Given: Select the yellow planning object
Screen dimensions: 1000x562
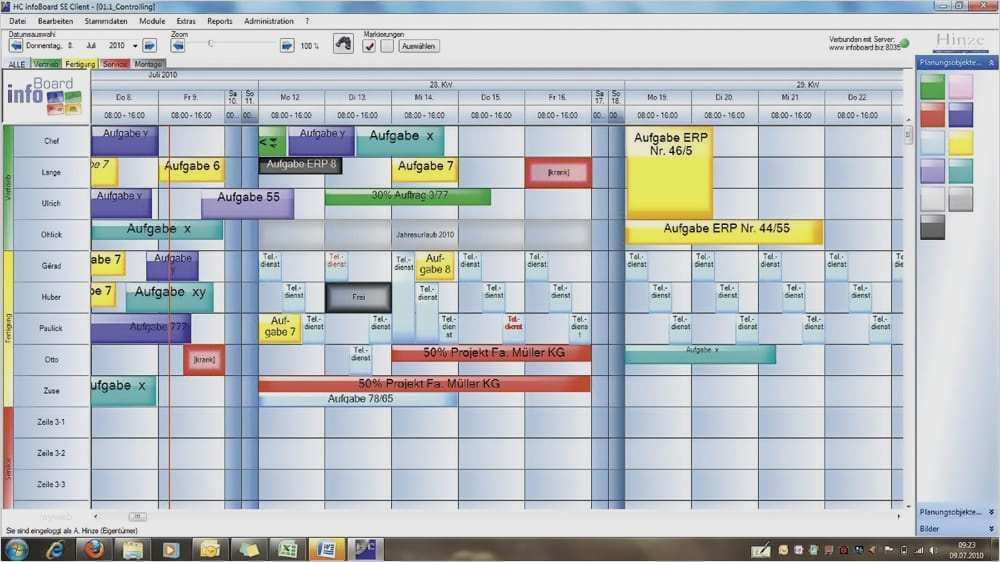Looking at the screenshot, I should point(961,143).
